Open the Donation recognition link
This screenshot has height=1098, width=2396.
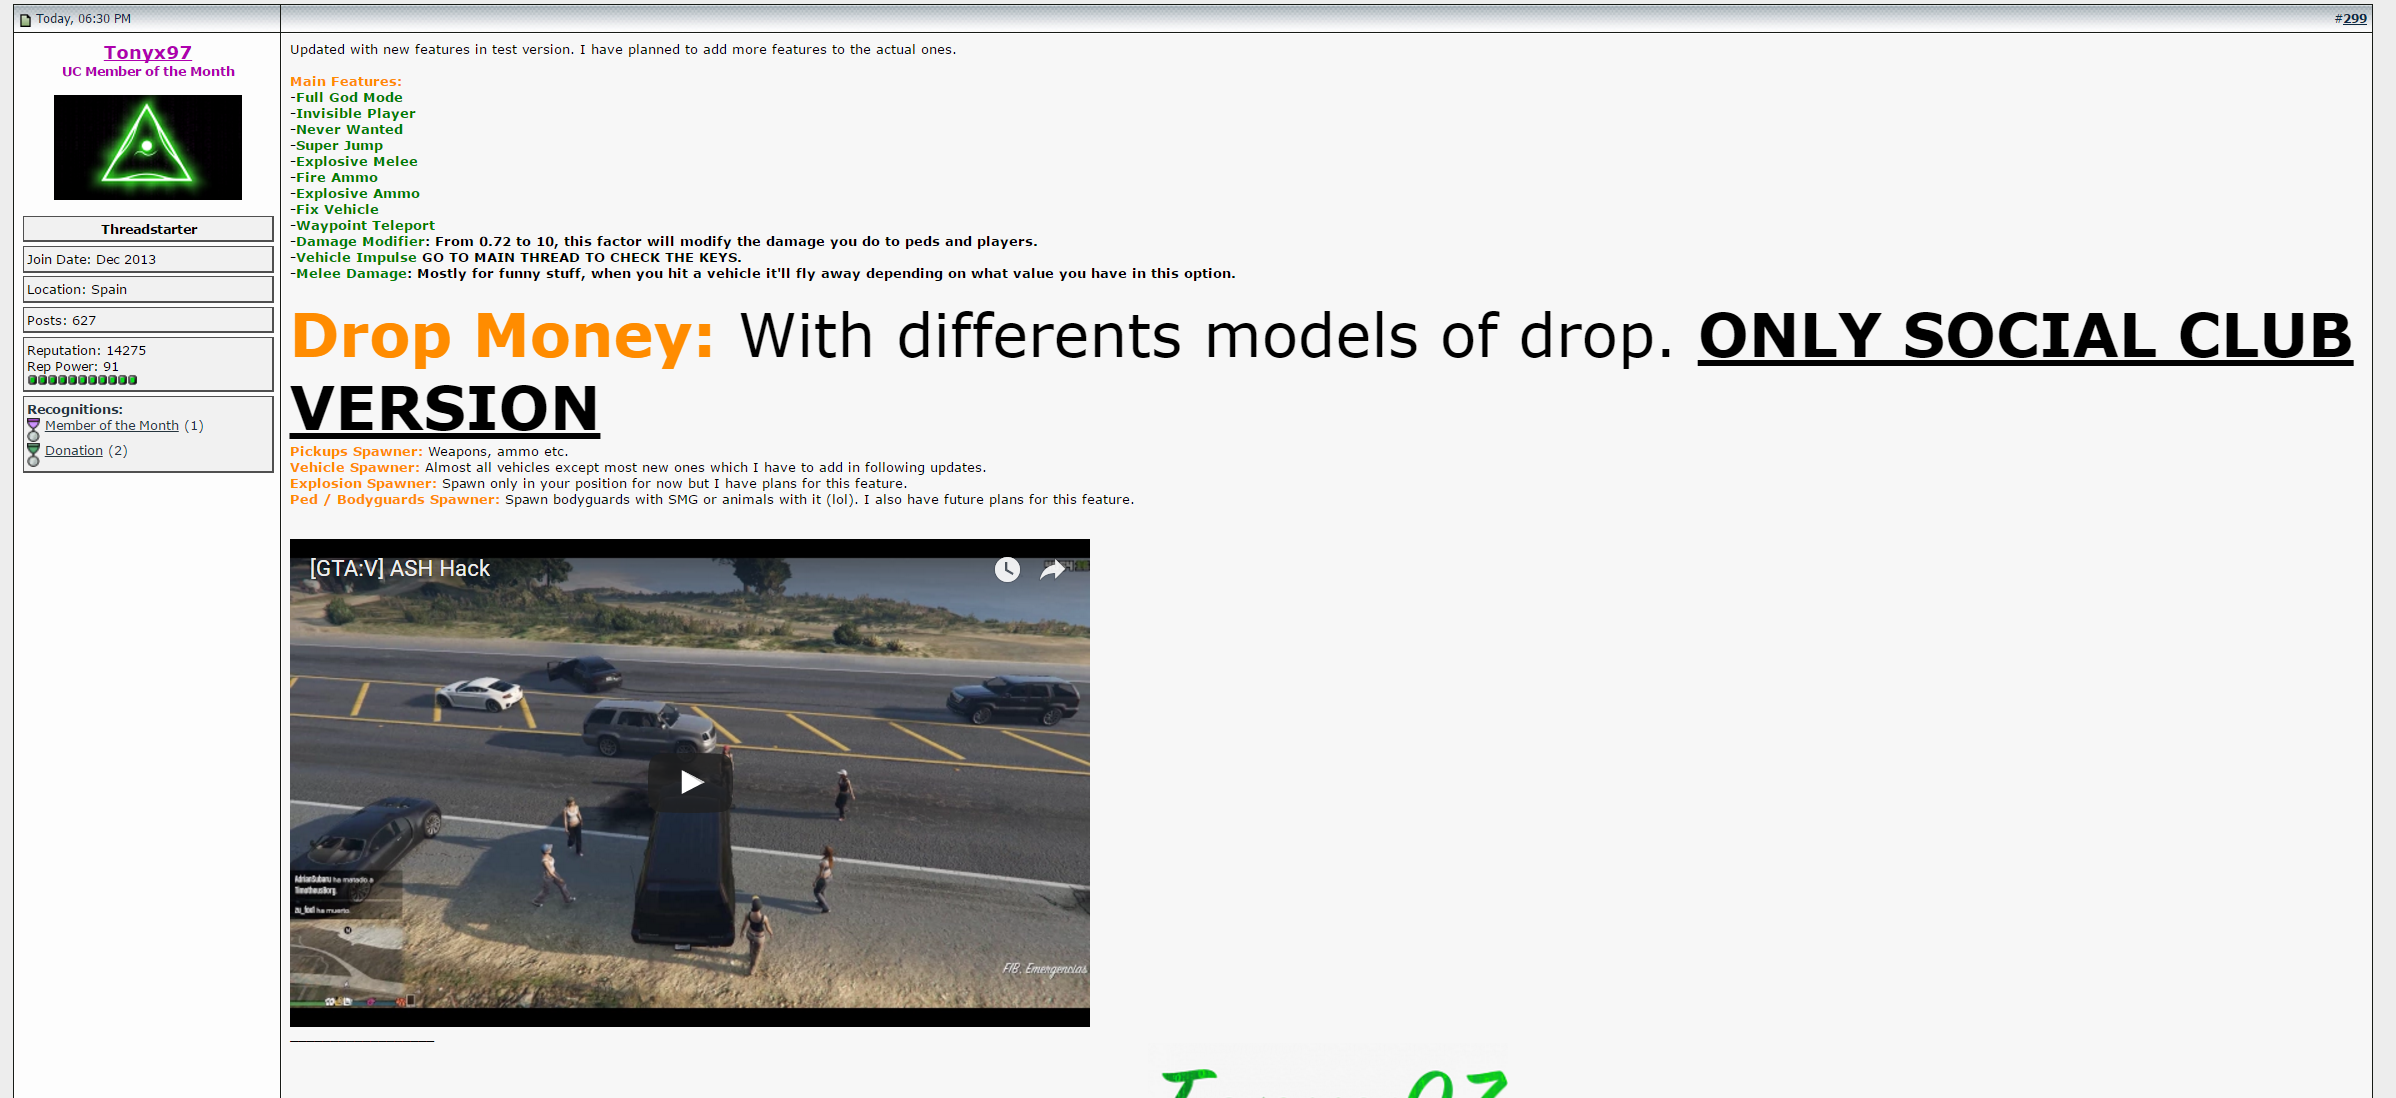74,450
